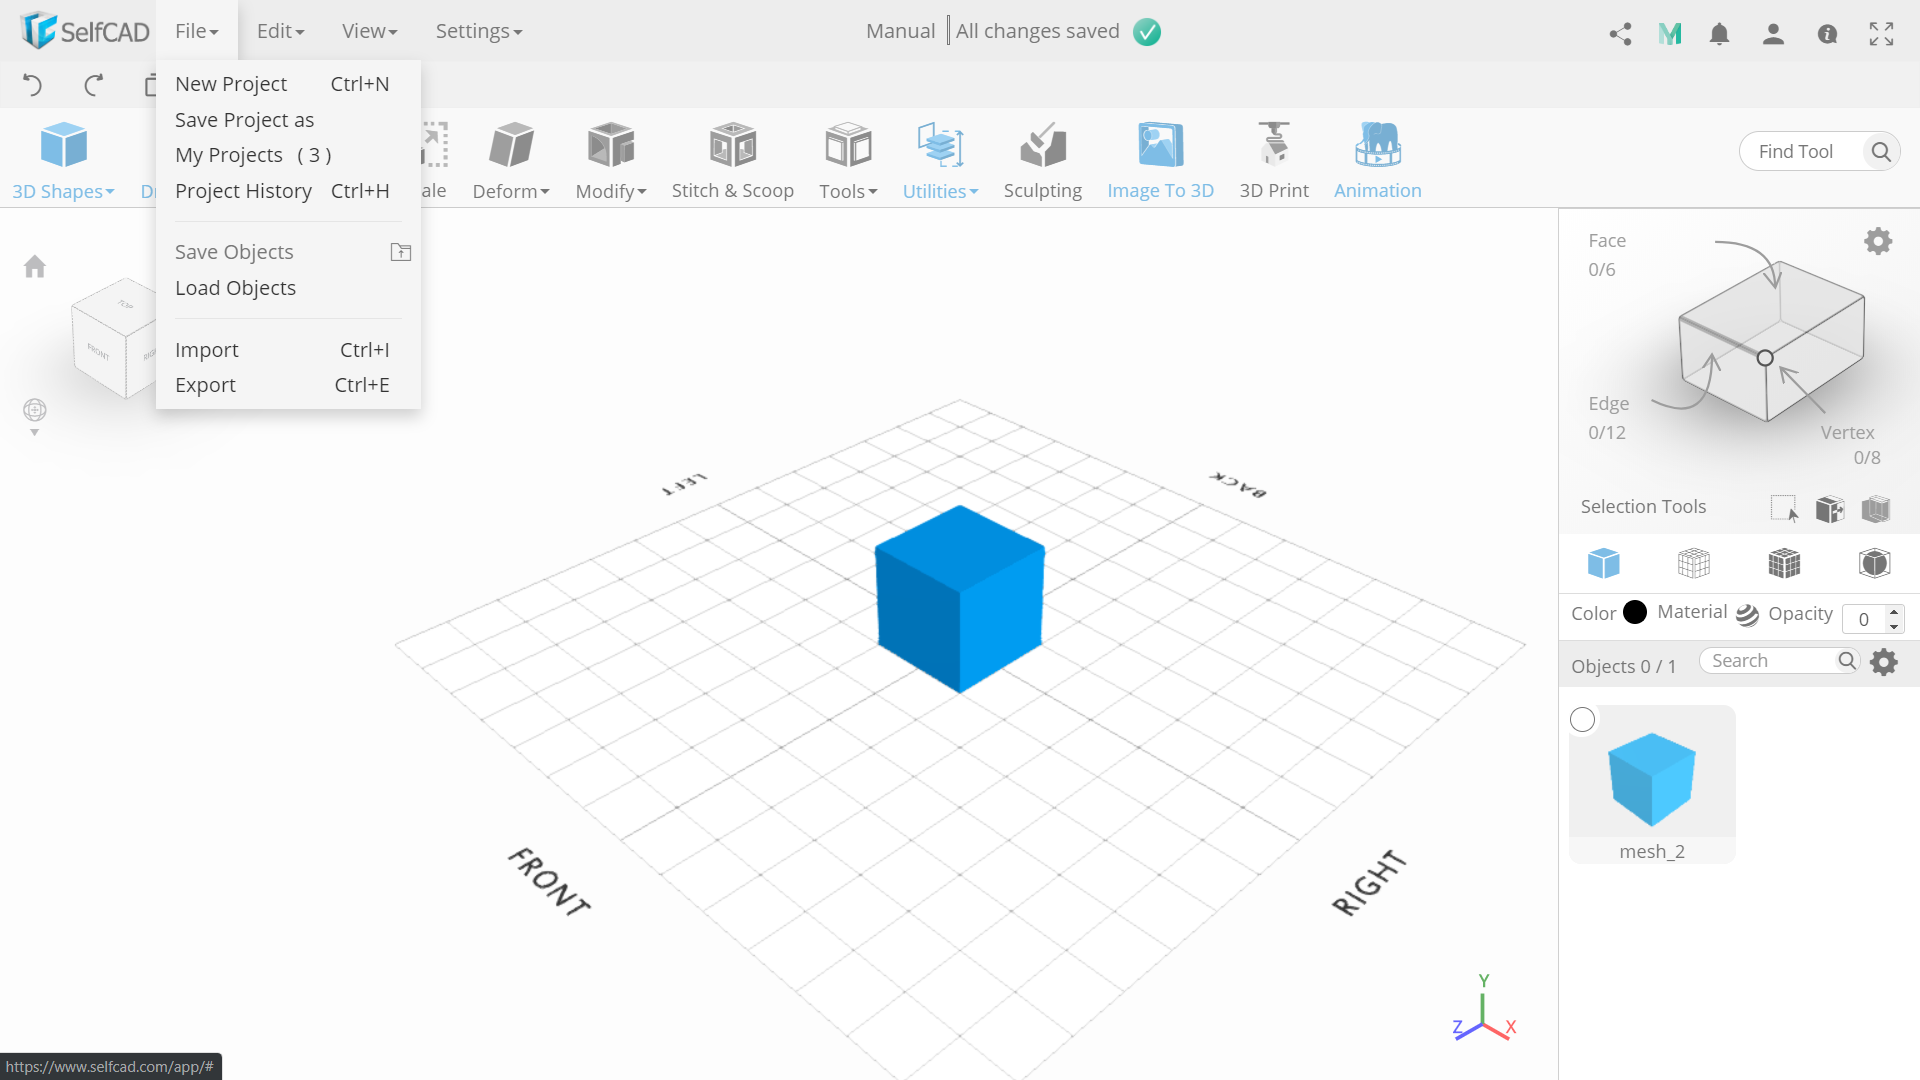Select Project History menu entry
The image size is (1920, 1080).
point(243,191)
